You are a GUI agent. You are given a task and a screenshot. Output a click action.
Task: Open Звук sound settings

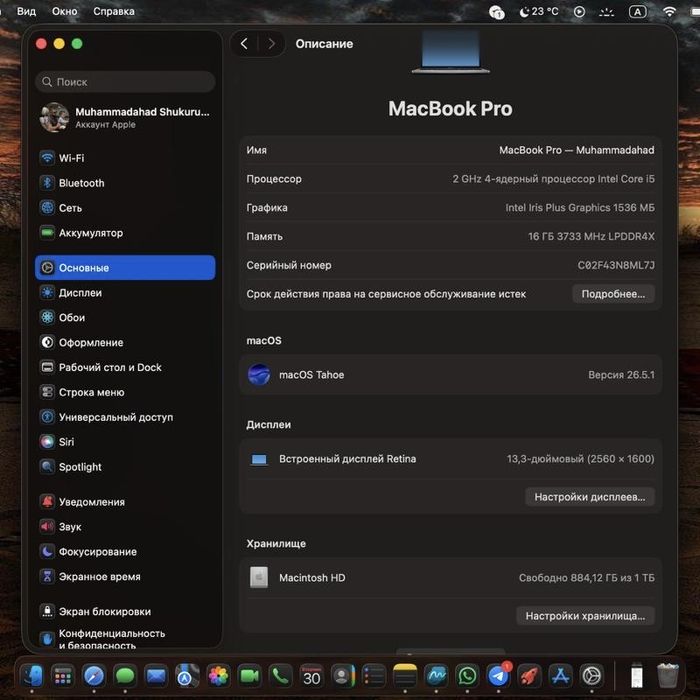click(125, 527)
